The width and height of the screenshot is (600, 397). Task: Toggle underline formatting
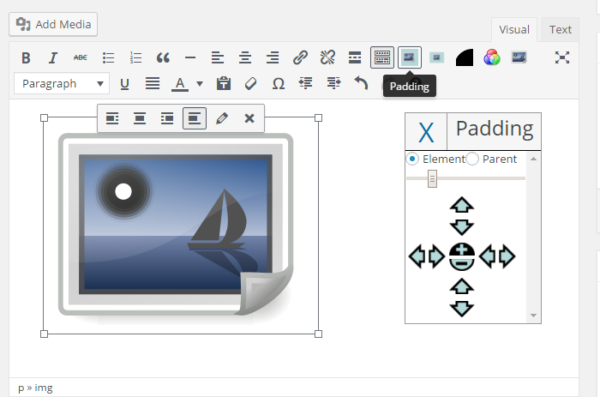[124, 83]
